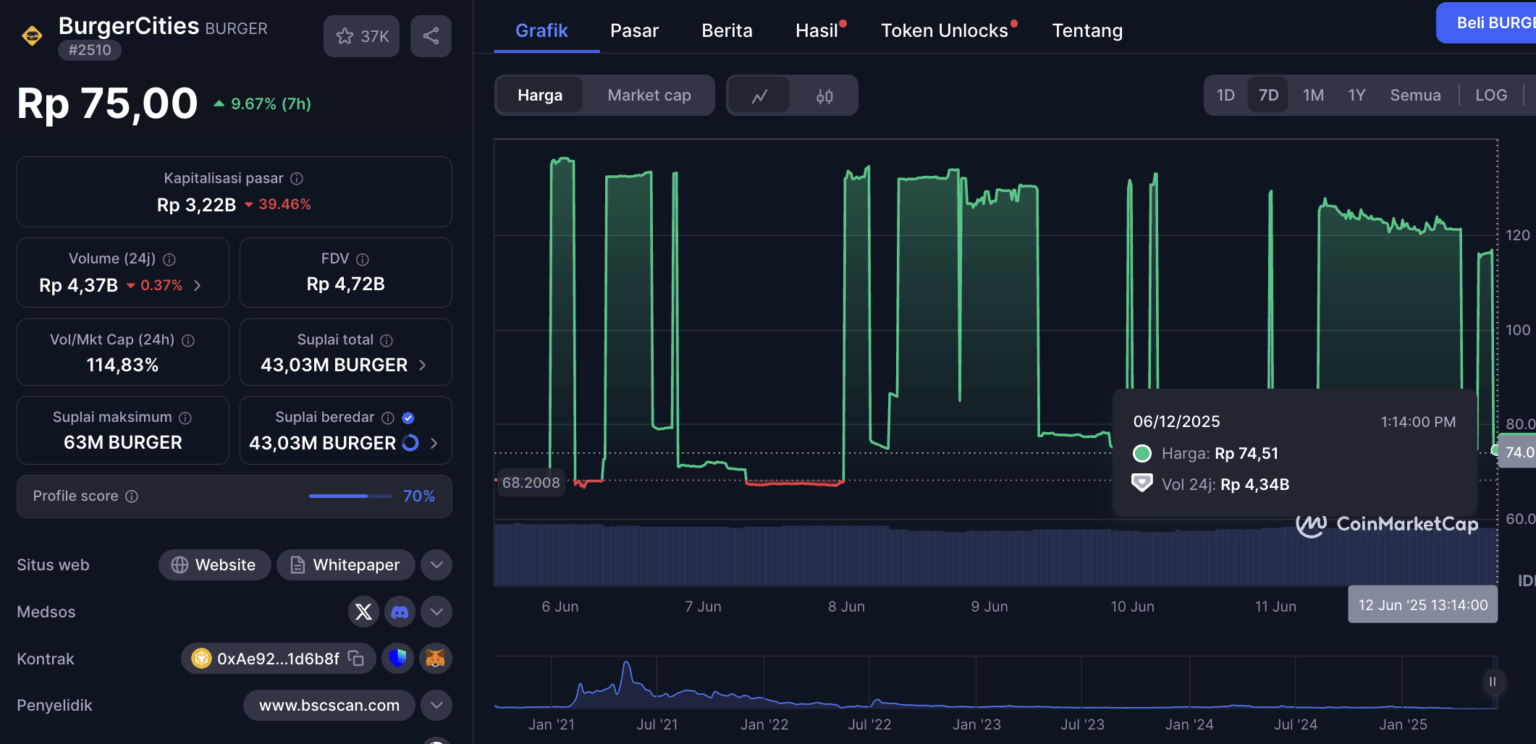Open the X (Twitter) social link icon
This screenshot has height=744, width=1536.
tap(364, 611)
